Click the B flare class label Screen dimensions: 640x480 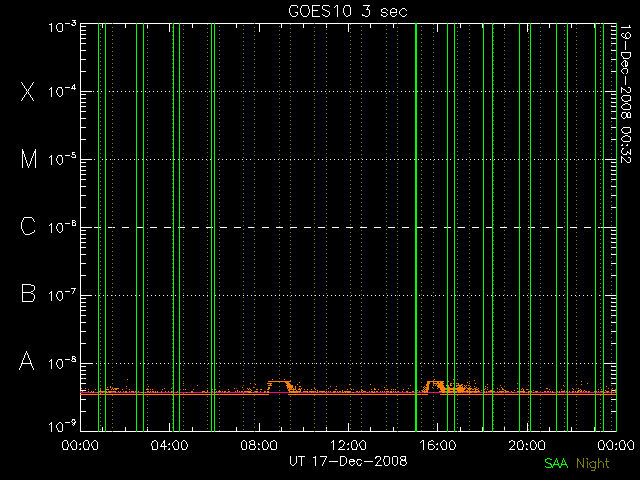coord(28,293)
